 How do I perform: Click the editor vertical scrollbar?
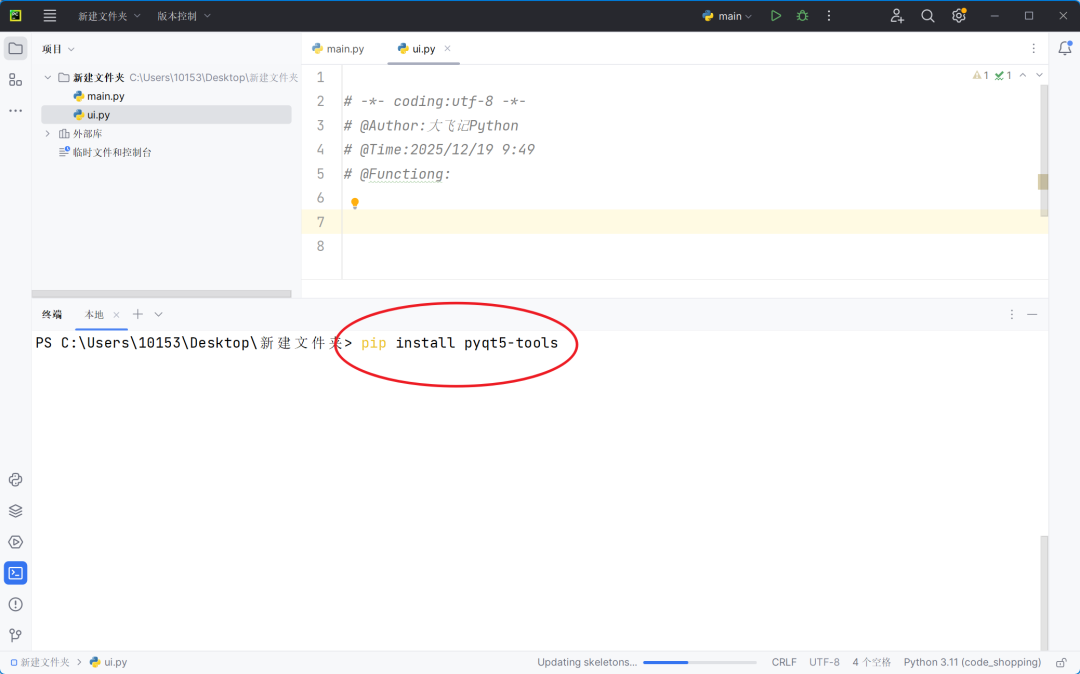click(x=1044, y=151)
